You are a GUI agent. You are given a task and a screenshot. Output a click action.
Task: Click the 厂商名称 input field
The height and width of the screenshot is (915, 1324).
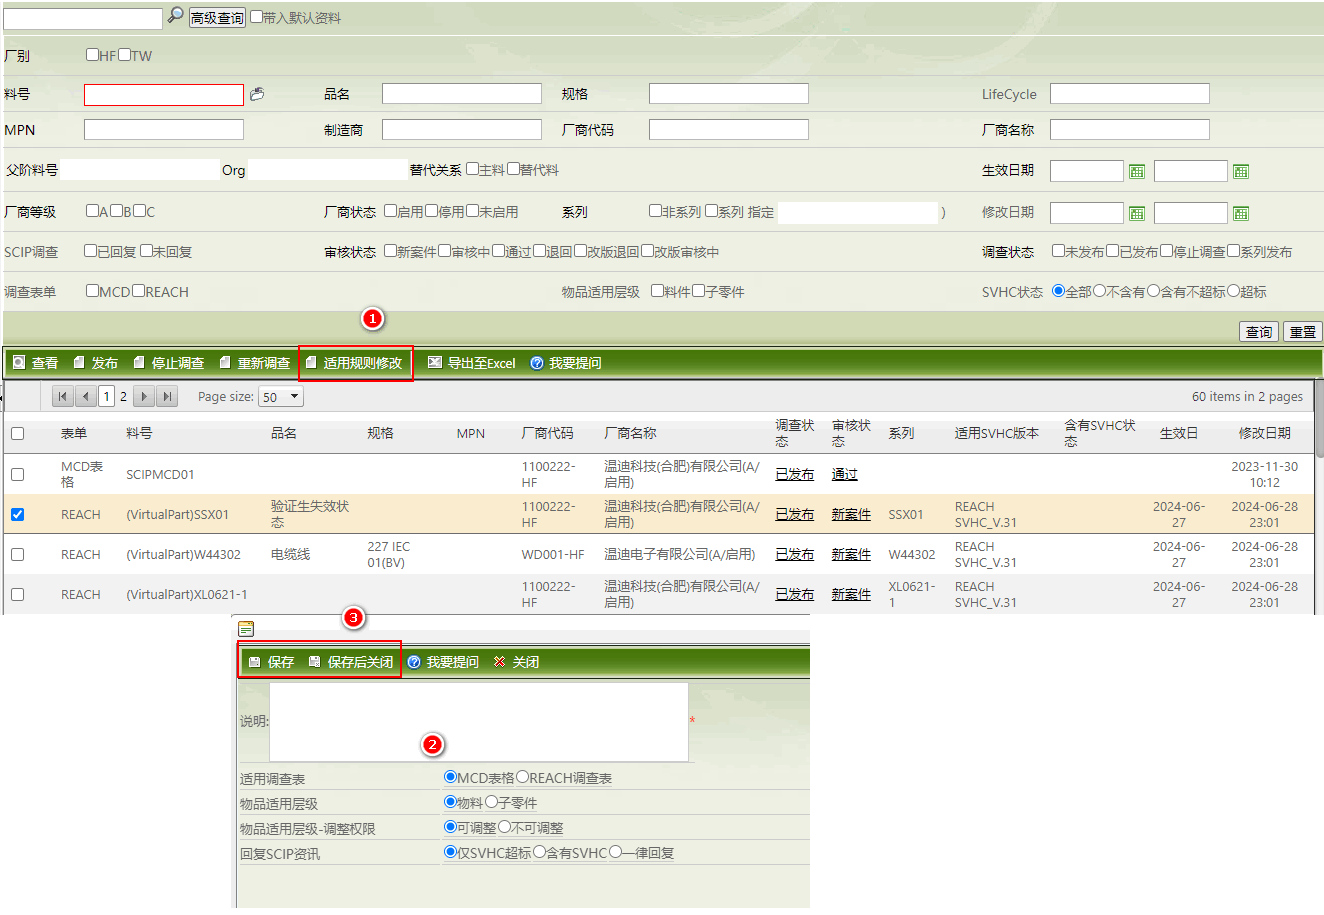[x=1130, y=130]
